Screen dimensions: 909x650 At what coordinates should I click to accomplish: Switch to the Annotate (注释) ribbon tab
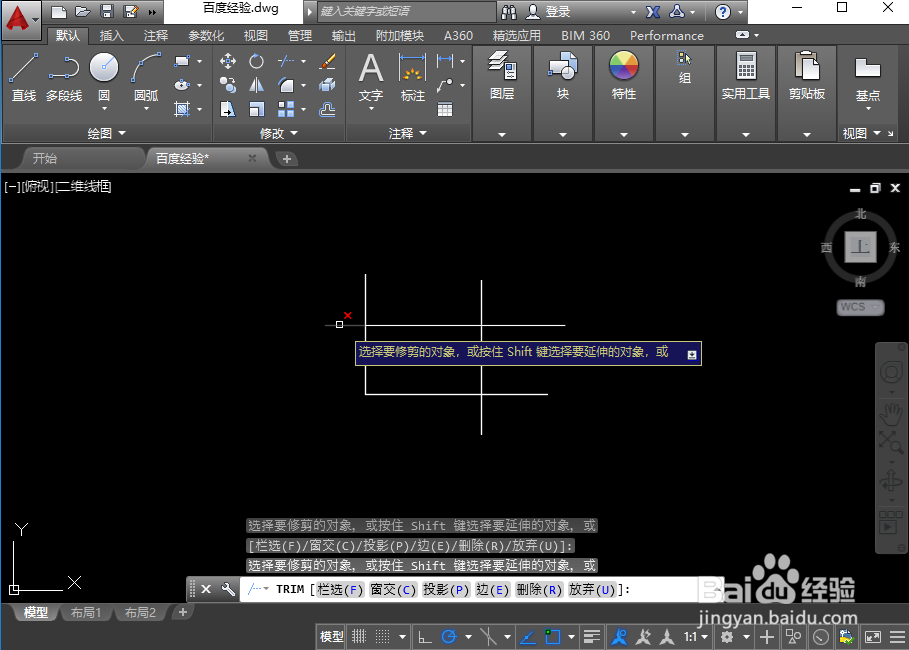[156, 35]
